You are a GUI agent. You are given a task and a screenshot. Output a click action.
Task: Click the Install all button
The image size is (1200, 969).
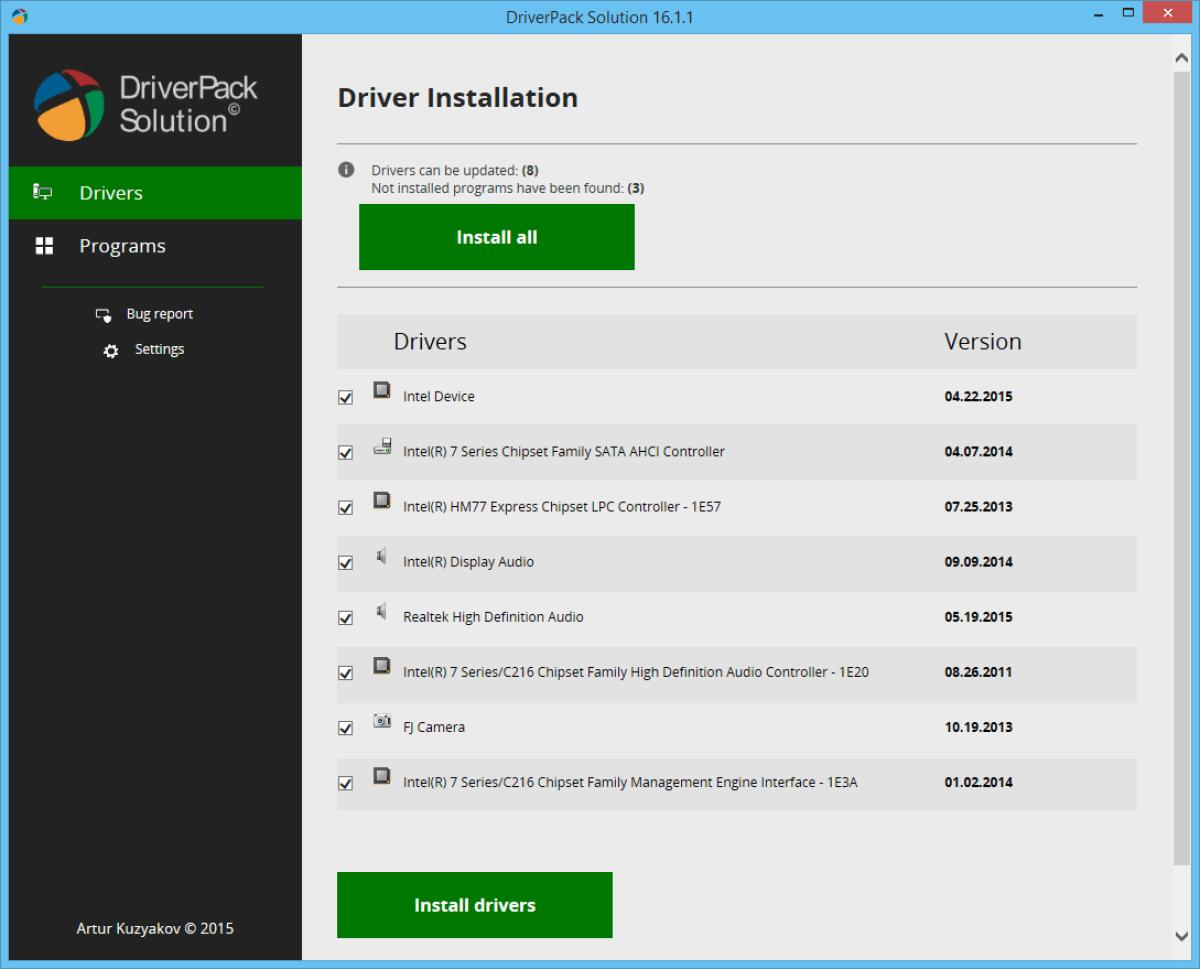coord(496,237)
